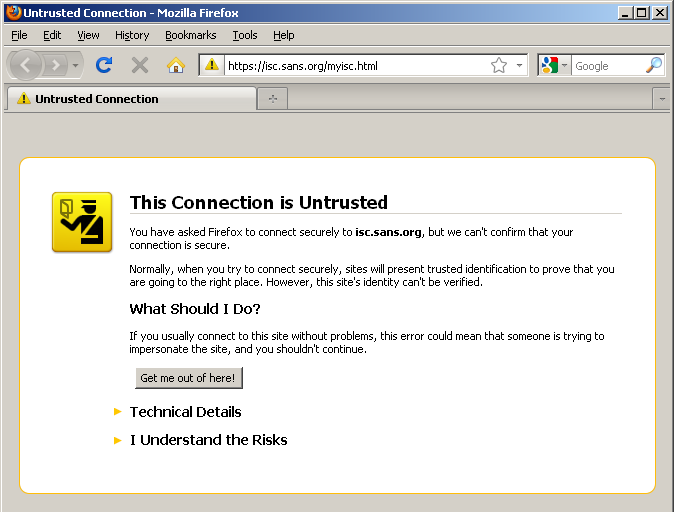Click the search magnifying glass icon
This screenshot has height=512, width=674.
(x=654, y=66)
